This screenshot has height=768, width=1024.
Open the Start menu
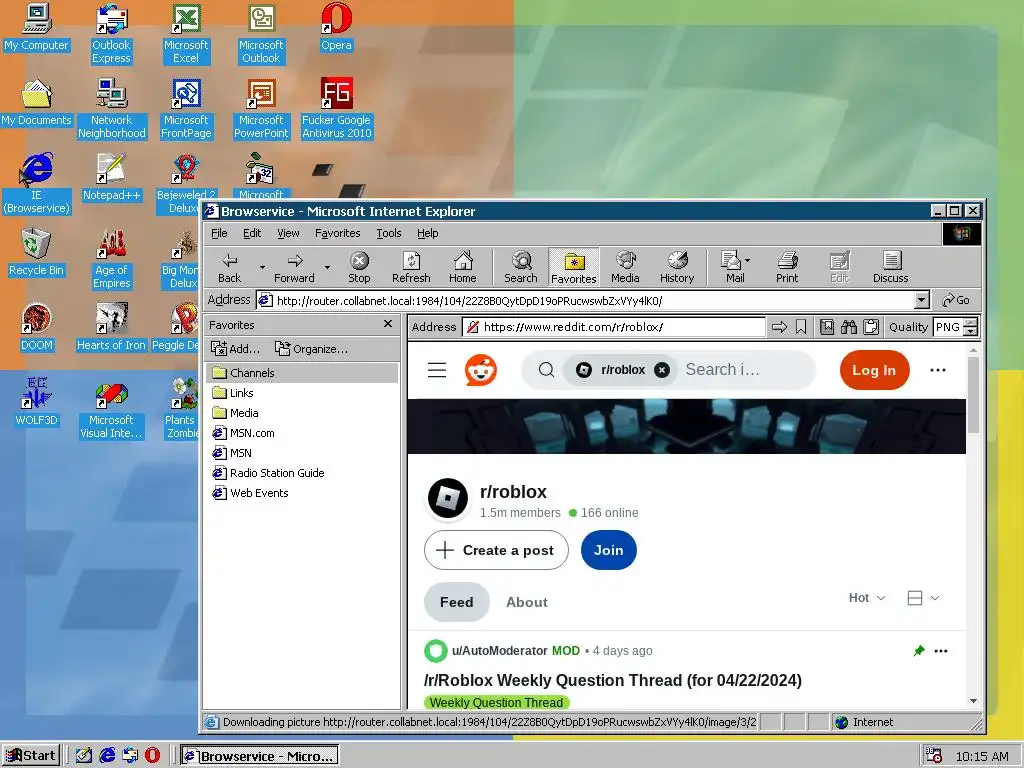coord(30,756)
